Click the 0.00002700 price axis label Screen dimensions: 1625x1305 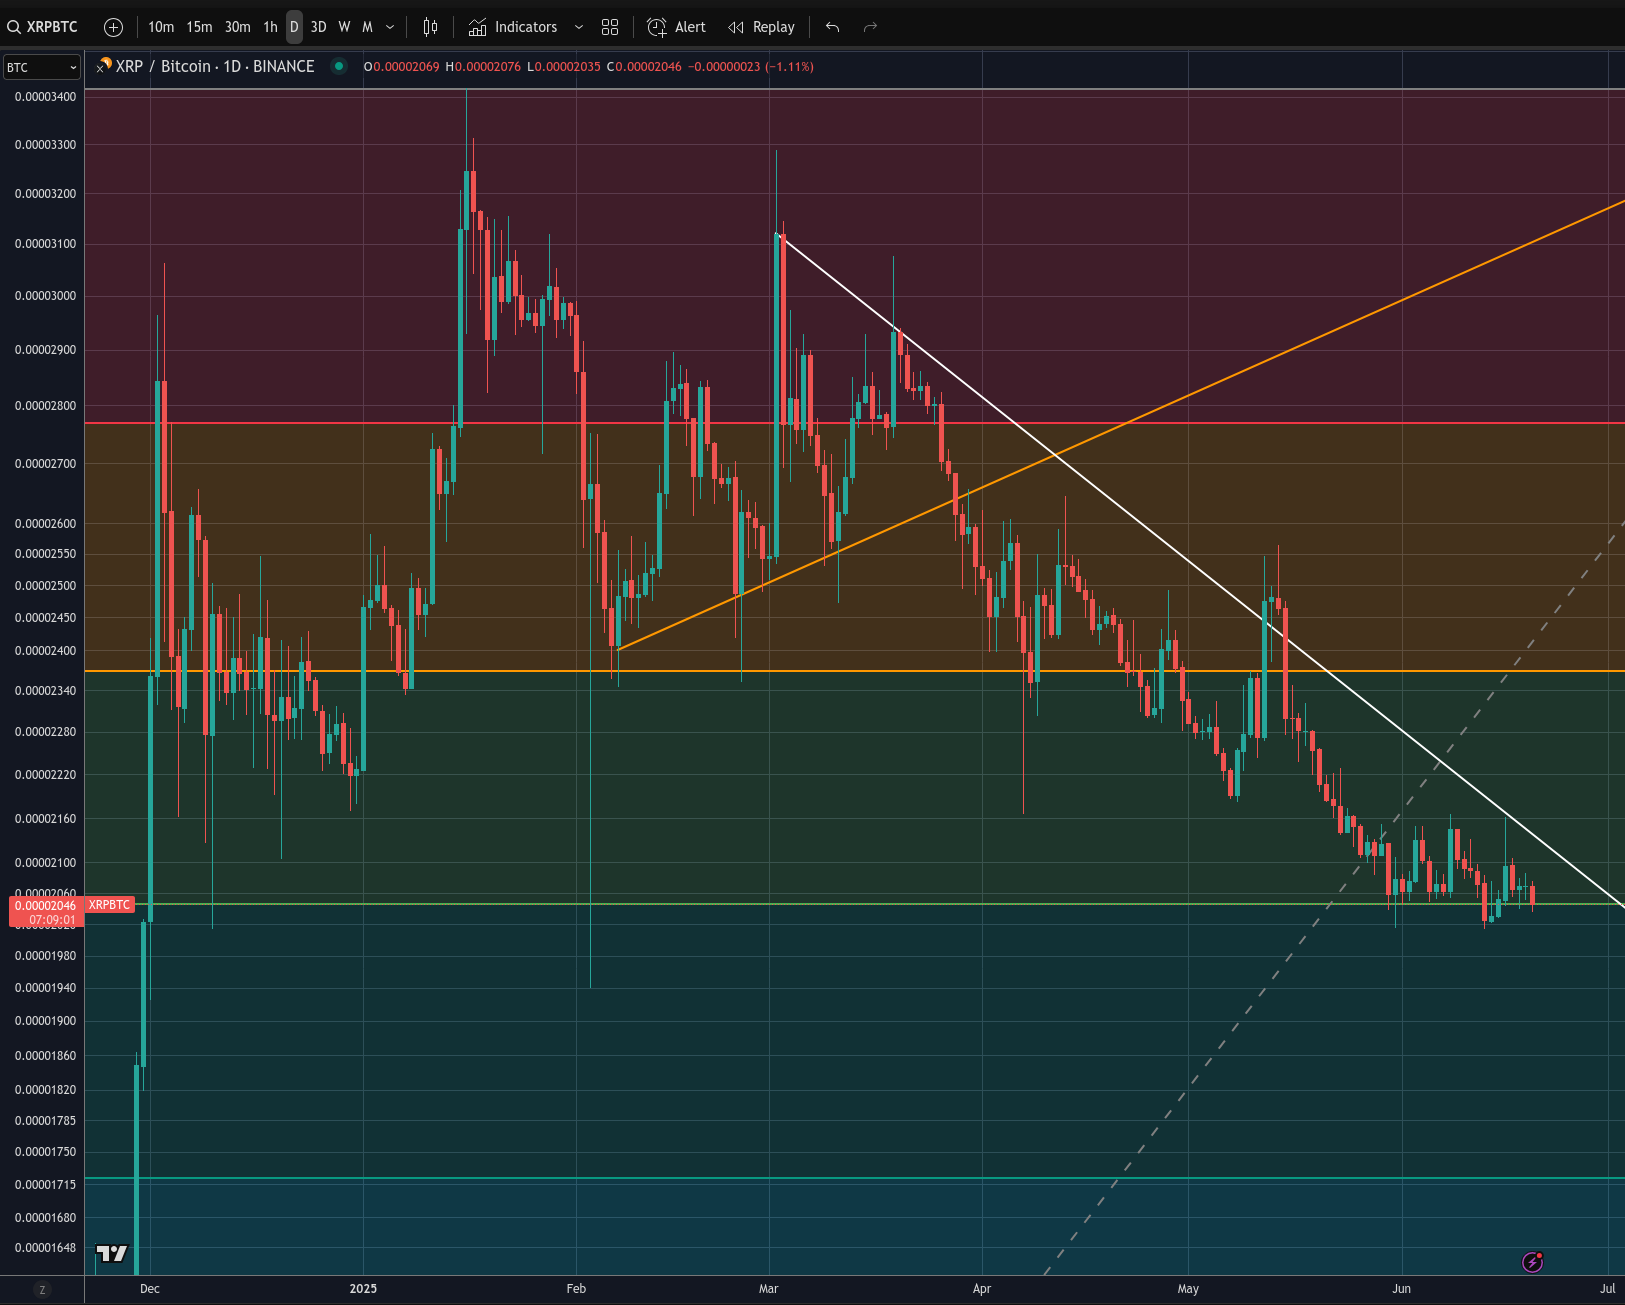coord(45,464)
